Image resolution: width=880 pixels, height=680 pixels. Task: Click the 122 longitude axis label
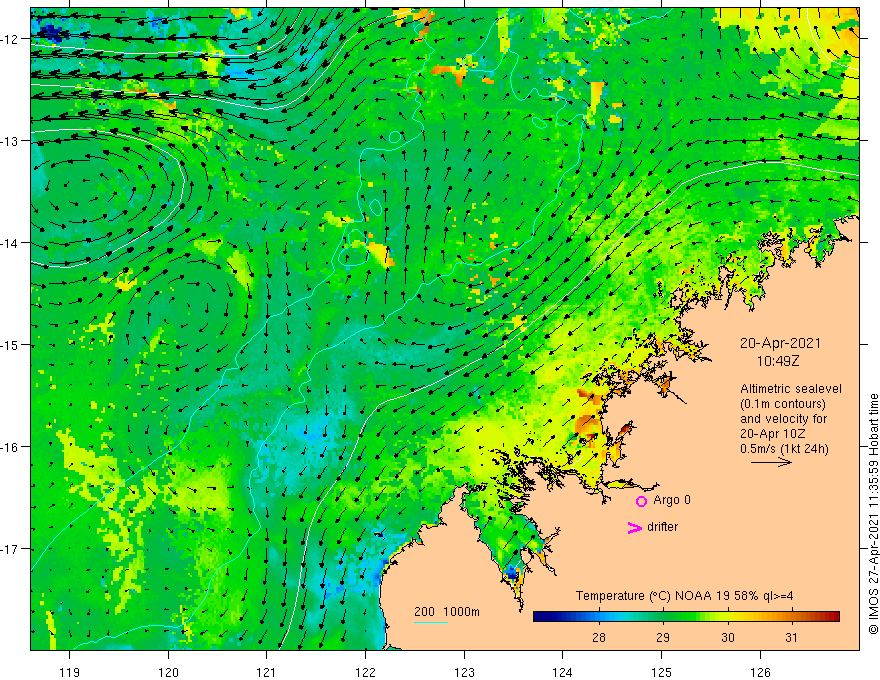[365, 672]
